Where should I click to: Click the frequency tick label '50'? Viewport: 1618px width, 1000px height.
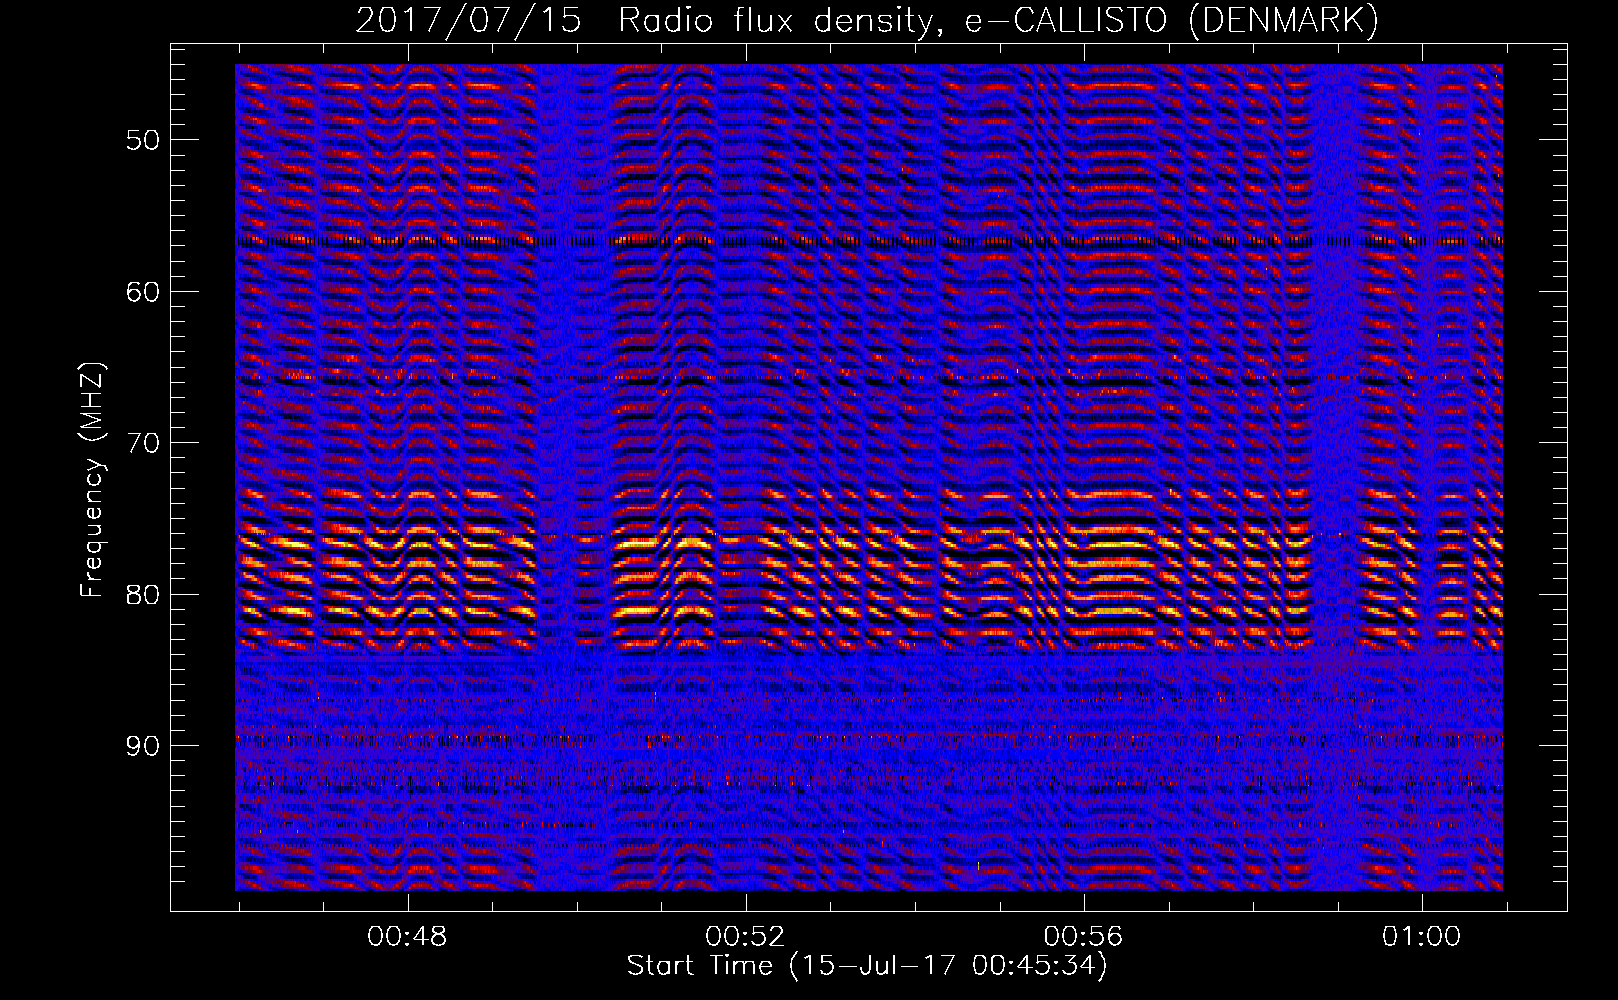(143, 140)
